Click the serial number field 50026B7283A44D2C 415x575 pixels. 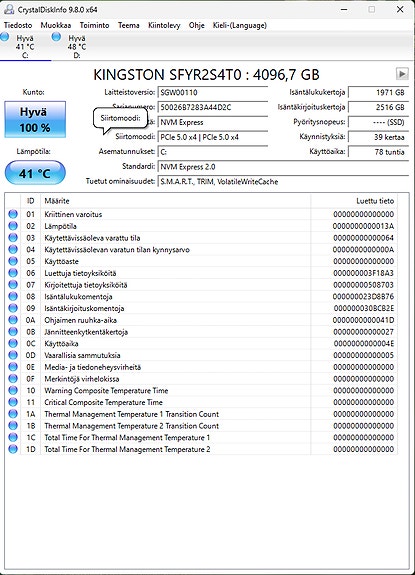point(213,107)
